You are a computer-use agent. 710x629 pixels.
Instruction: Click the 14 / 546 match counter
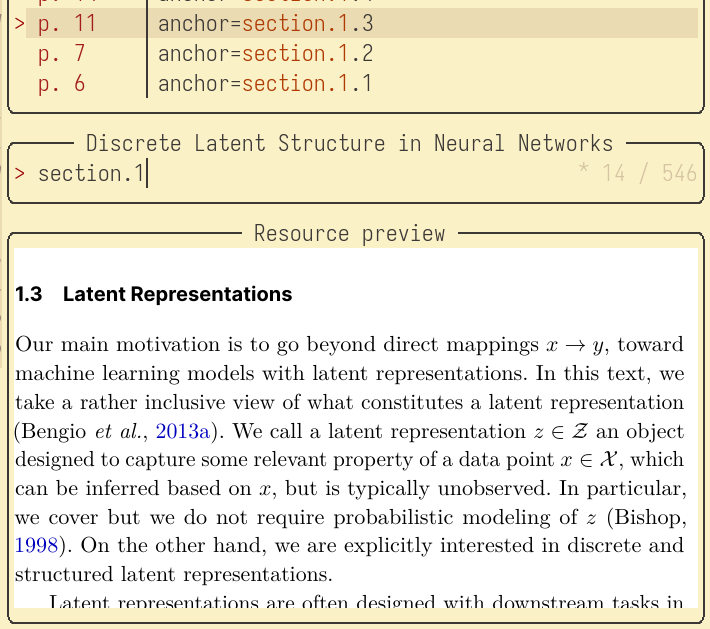650,174
